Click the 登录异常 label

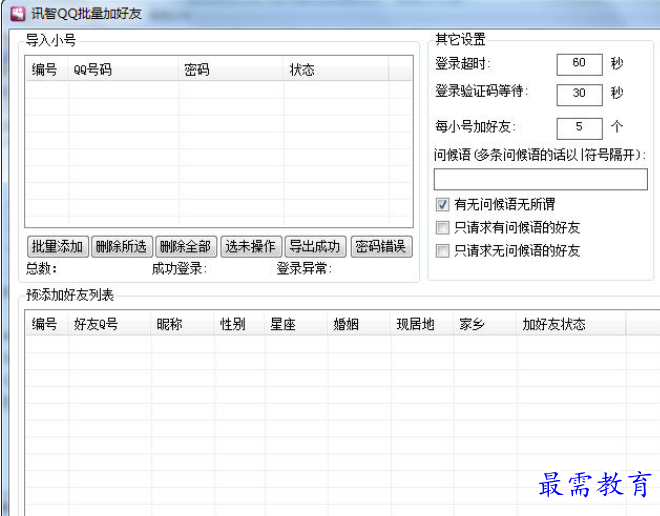[304, 269]
